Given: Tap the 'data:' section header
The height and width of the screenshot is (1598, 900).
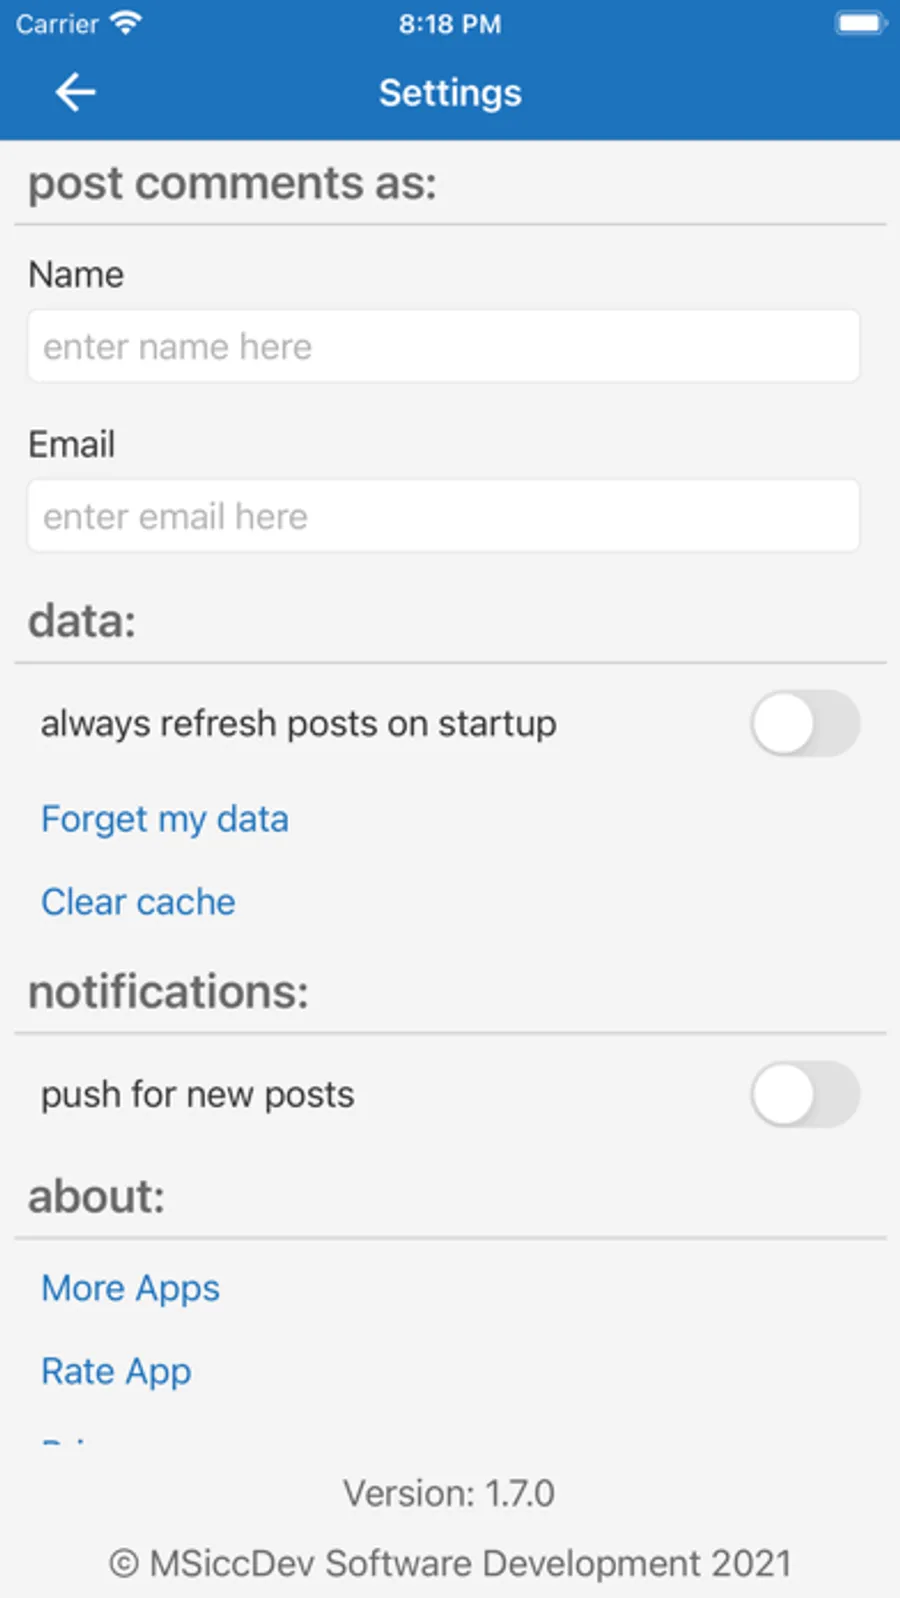Looking at the screenshot, I should 82,621.
